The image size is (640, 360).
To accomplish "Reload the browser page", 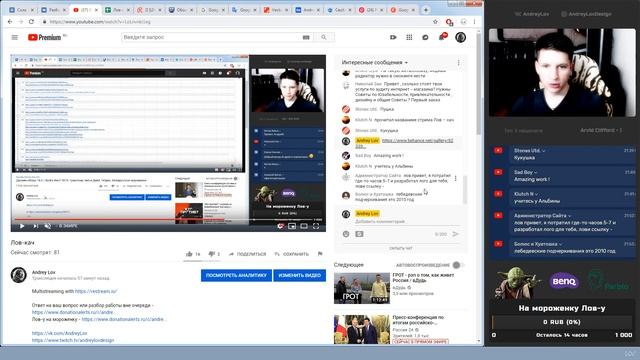I will pyautogui.click(x=31, y=22).
